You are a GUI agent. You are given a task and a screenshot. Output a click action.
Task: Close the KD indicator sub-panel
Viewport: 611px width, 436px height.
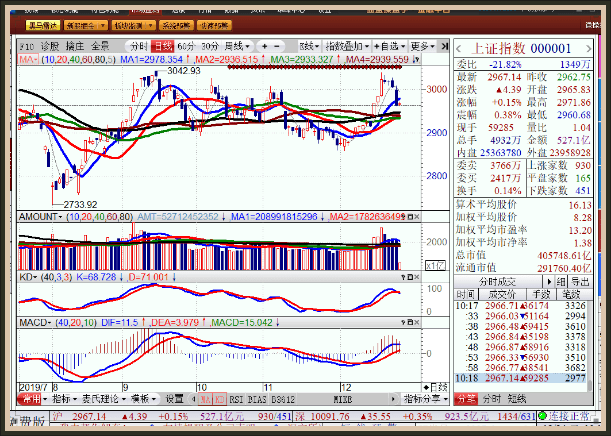417,277
